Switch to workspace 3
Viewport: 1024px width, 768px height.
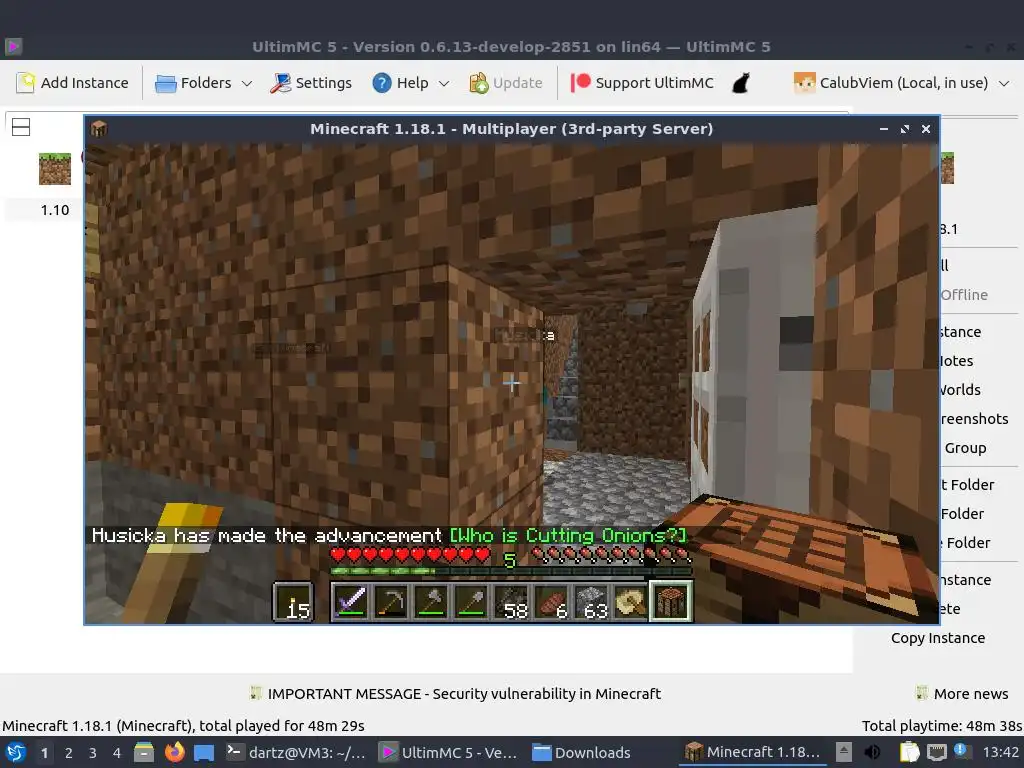[x=93, y=753]
